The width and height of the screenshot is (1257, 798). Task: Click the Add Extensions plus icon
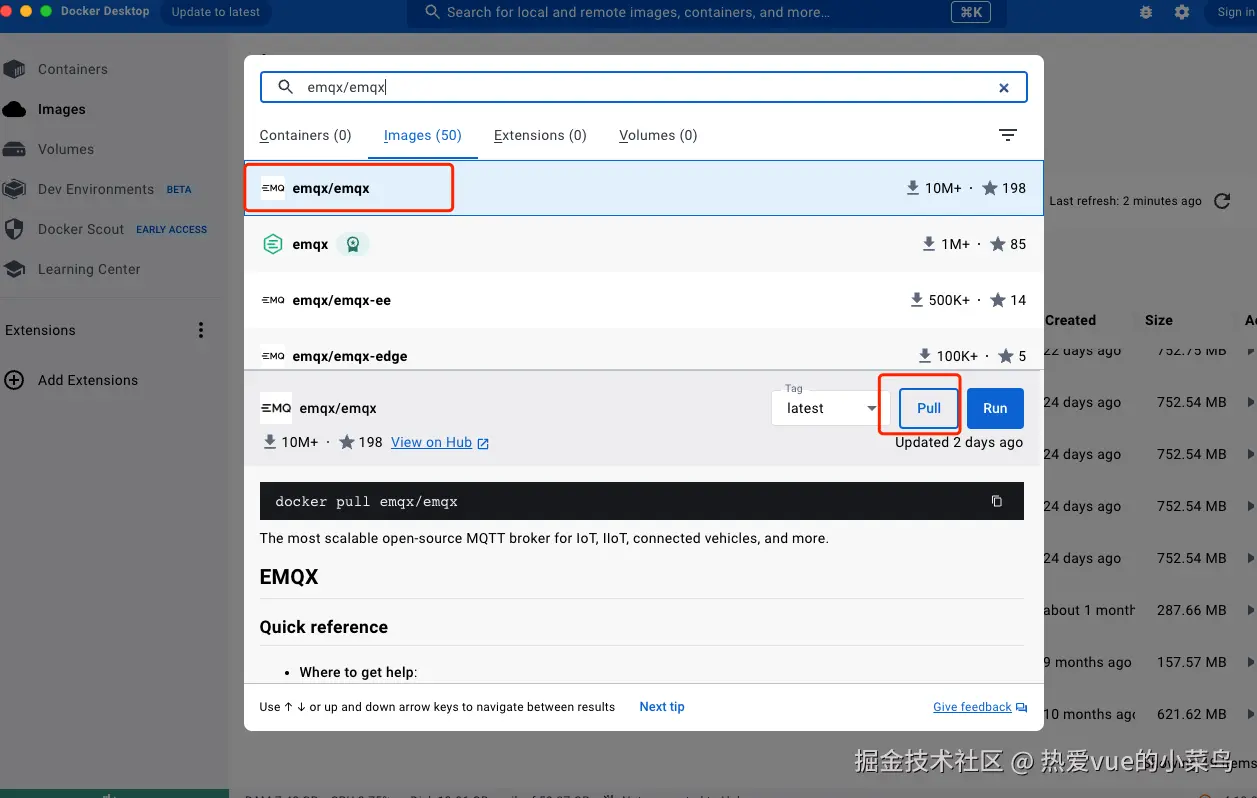point(14,380)
